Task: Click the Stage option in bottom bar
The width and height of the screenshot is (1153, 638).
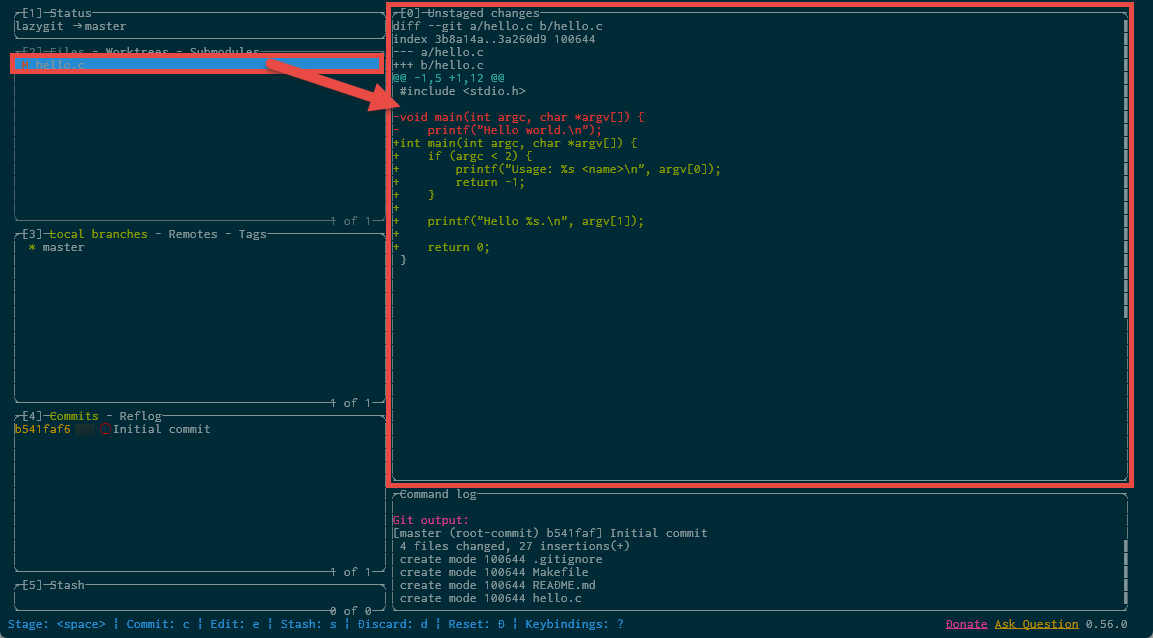Action: (x=56, y=624)
